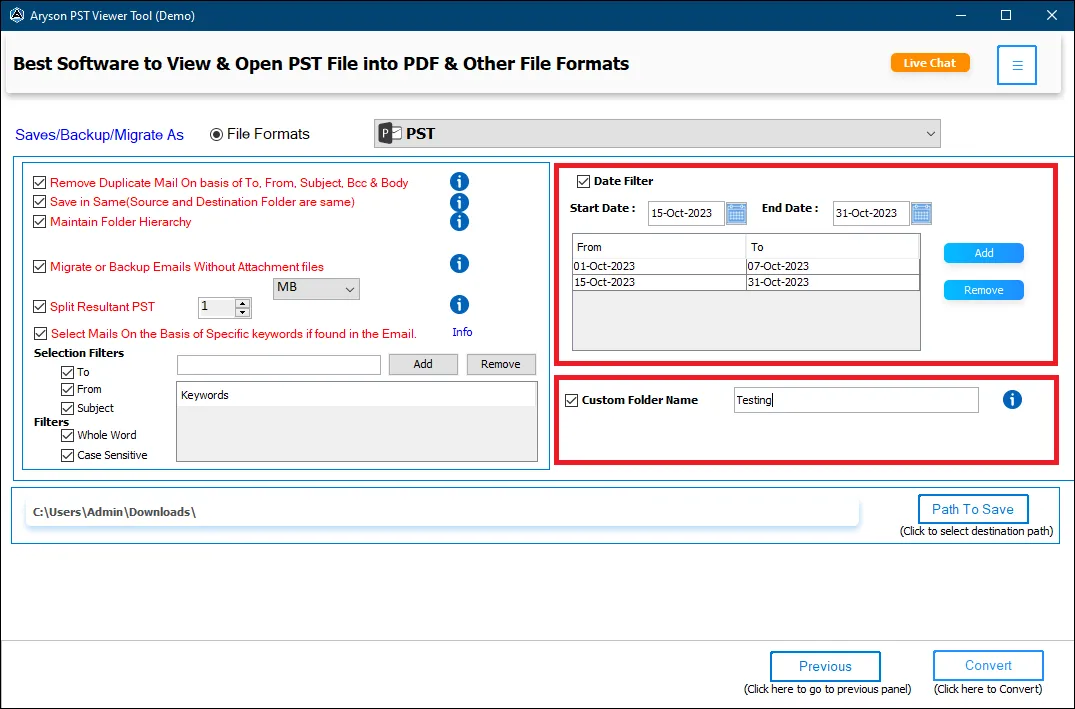Click Path To Save button
The height and width of the screenshot is (709, 1075).
[973, 509]
